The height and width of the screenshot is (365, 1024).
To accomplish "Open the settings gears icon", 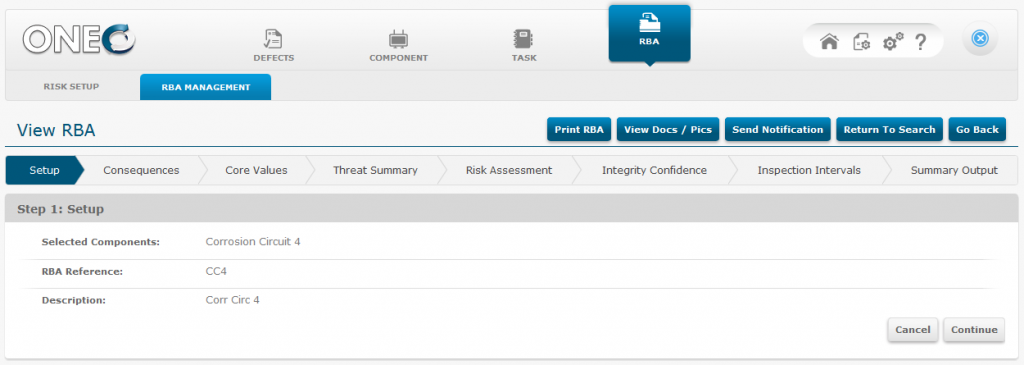I will click(892, 42).
